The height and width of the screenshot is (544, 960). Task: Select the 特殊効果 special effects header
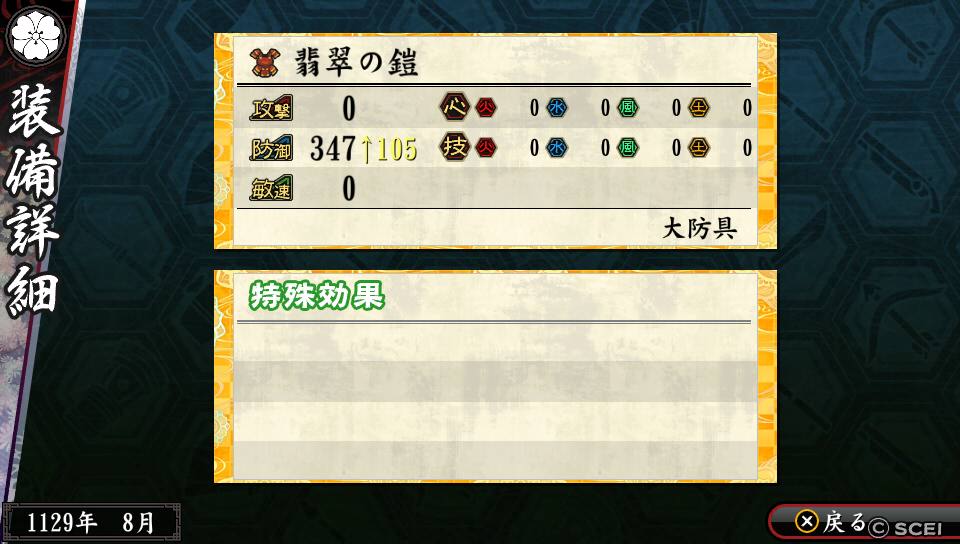(317, 296)
